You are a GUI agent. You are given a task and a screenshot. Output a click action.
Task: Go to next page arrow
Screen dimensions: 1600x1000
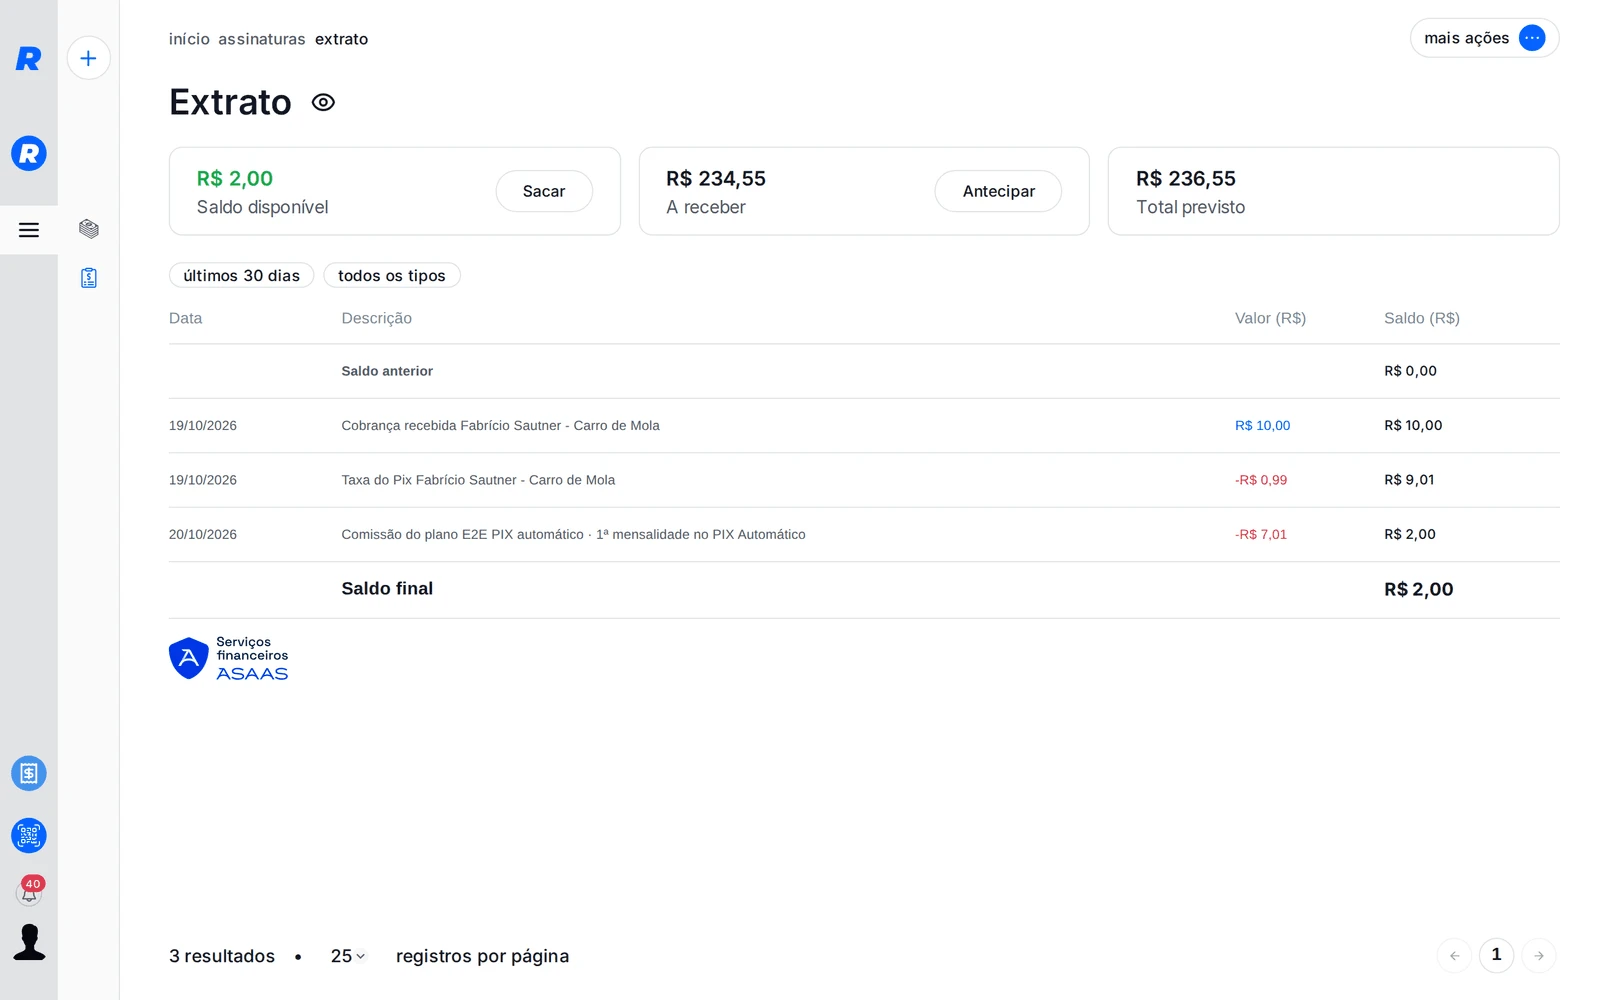pyautogui.click(x=1539, y=956)
